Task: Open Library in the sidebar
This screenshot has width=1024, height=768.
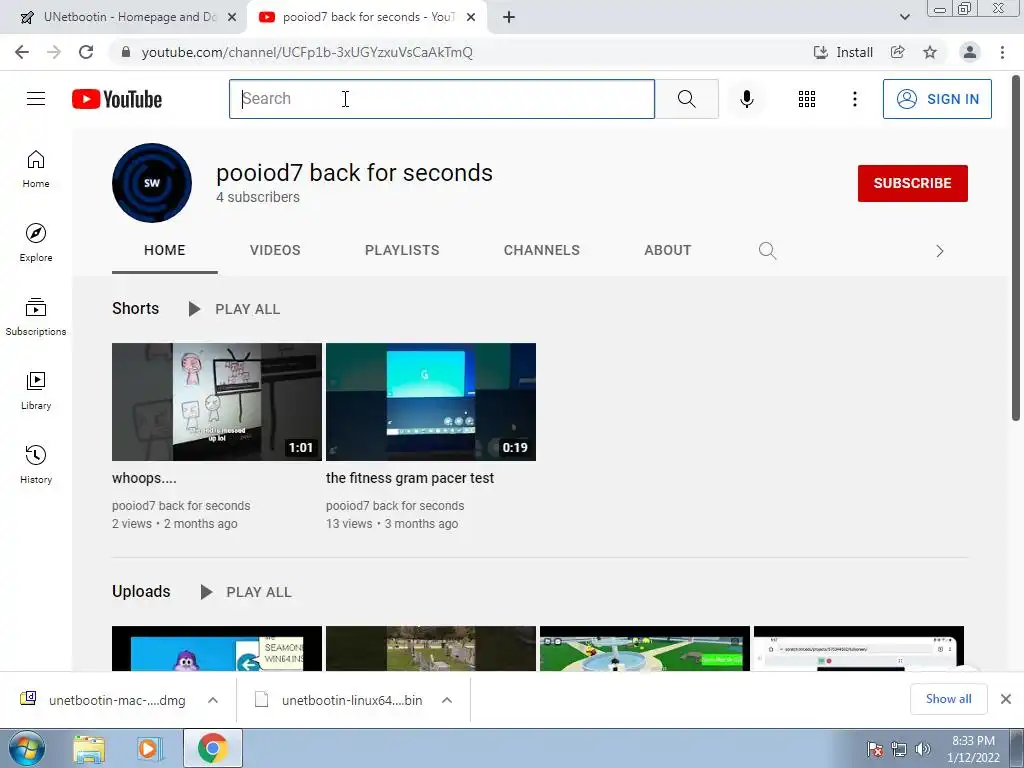Action: tap(36, 391)
